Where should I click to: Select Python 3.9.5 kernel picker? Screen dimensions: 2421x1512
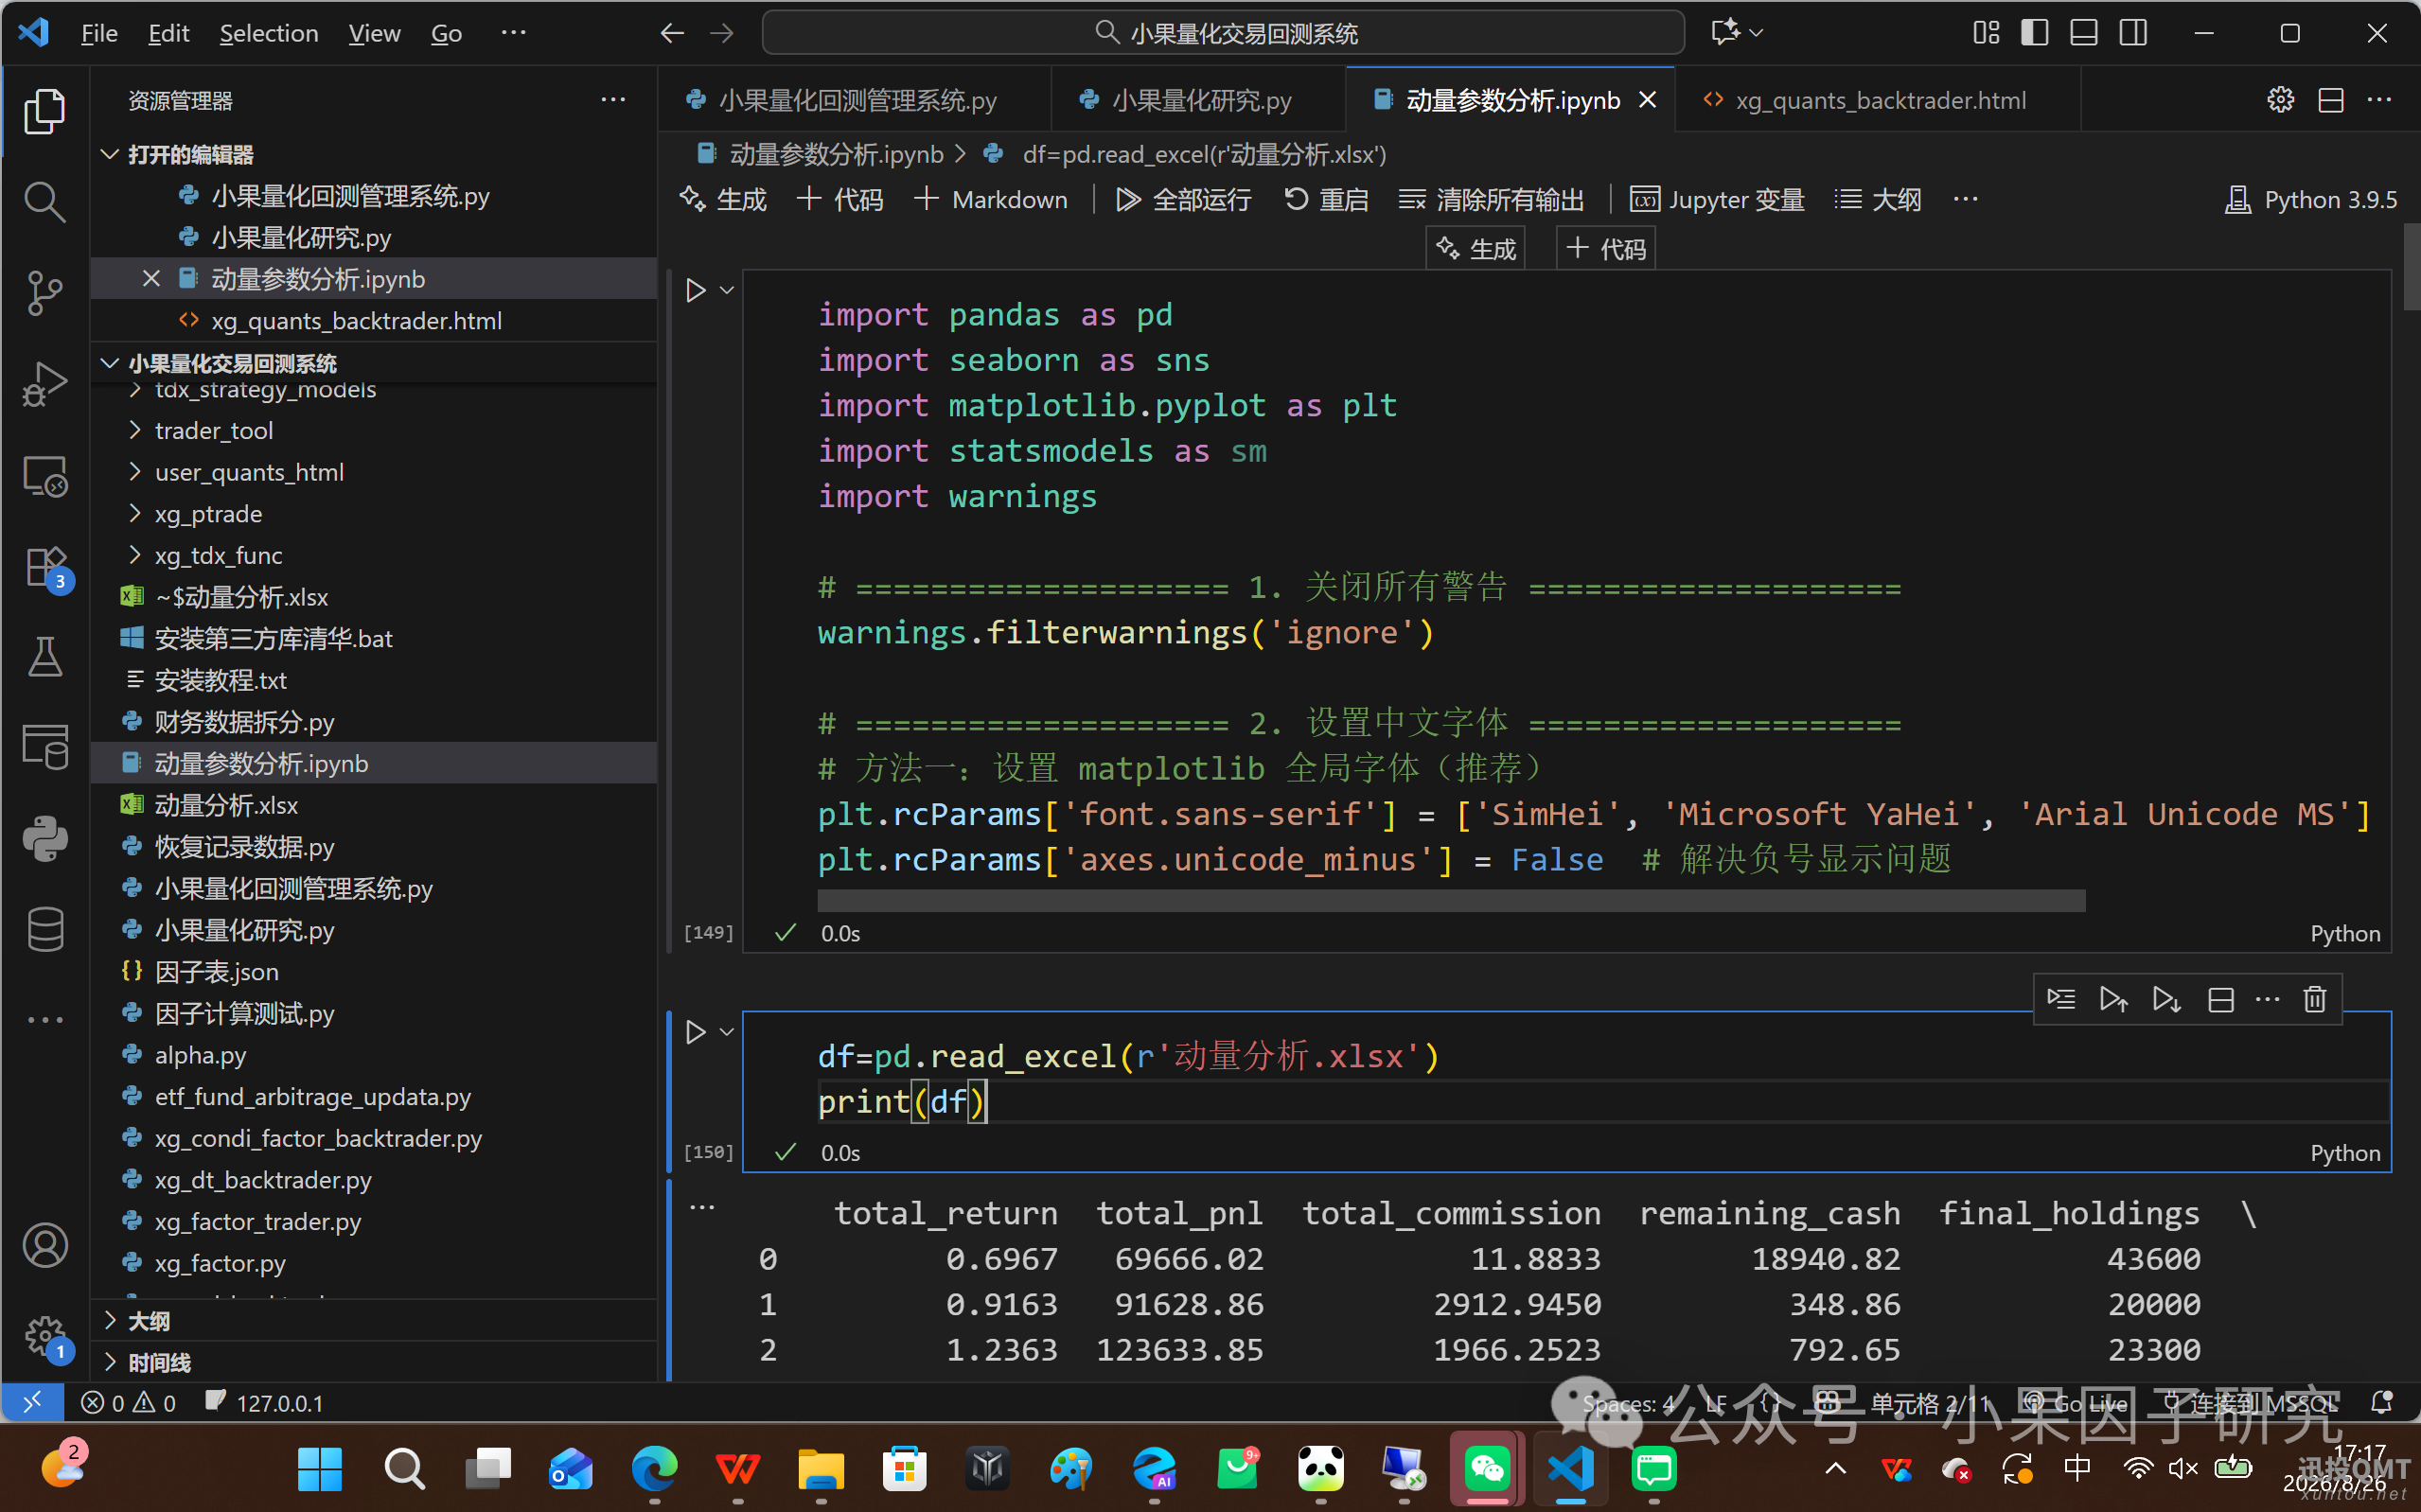[x=2311, y=200]
